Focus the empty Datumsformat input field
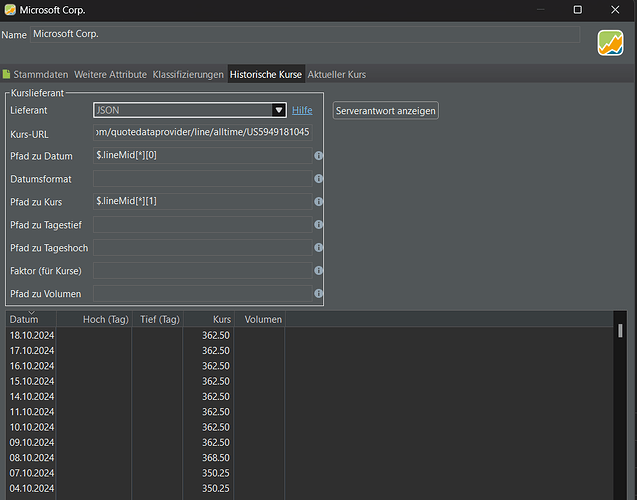Viewport: 637px width, 500px height. click(202, 179)
